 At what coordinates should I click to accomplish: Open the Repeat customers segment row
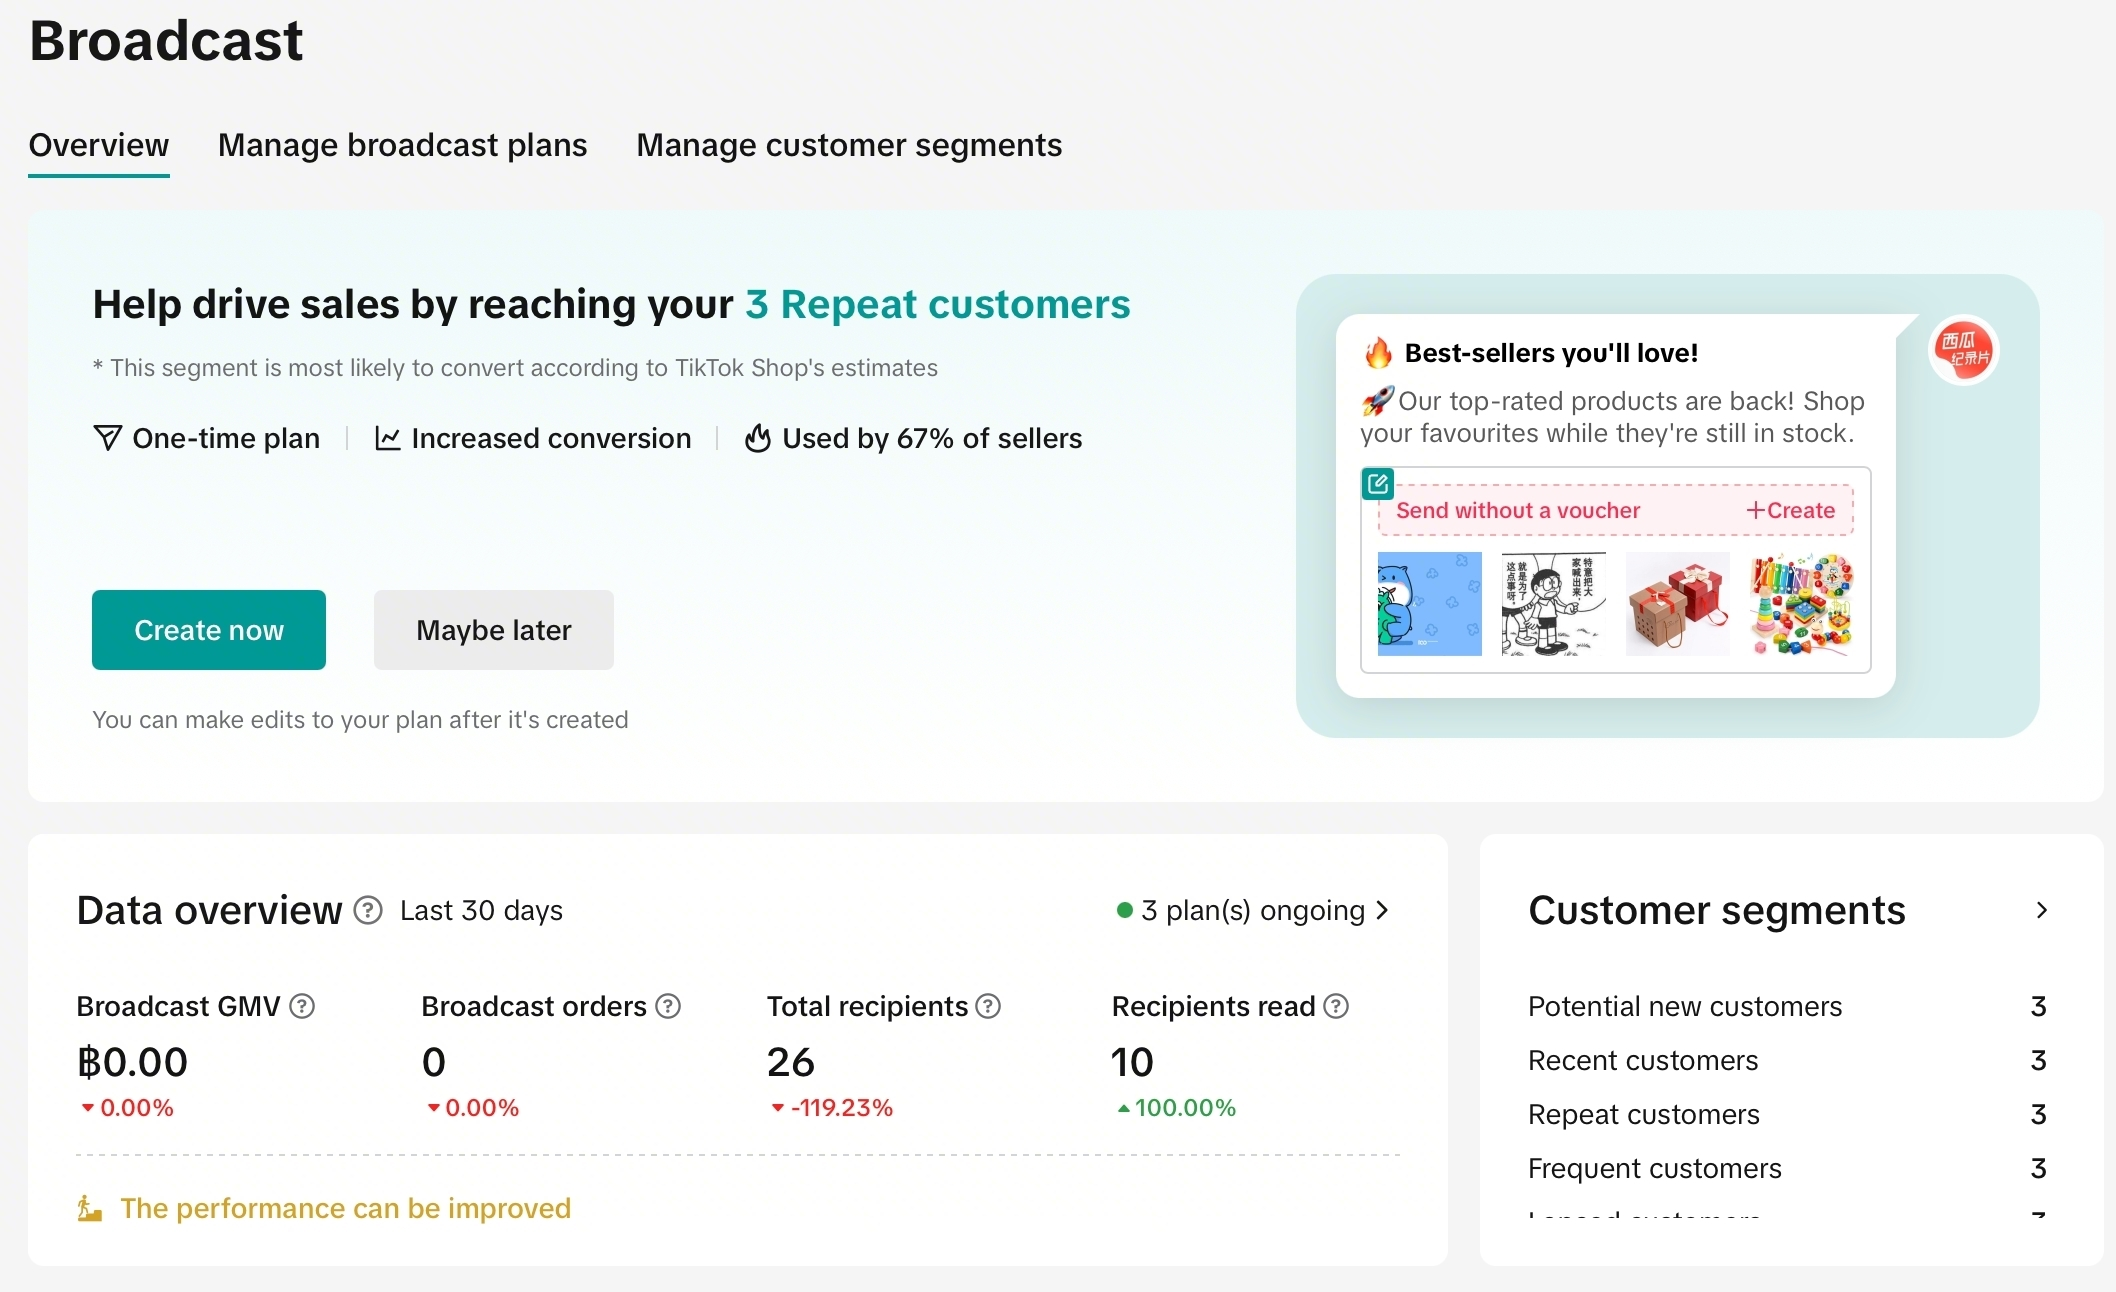[x=1644, y=1115]
